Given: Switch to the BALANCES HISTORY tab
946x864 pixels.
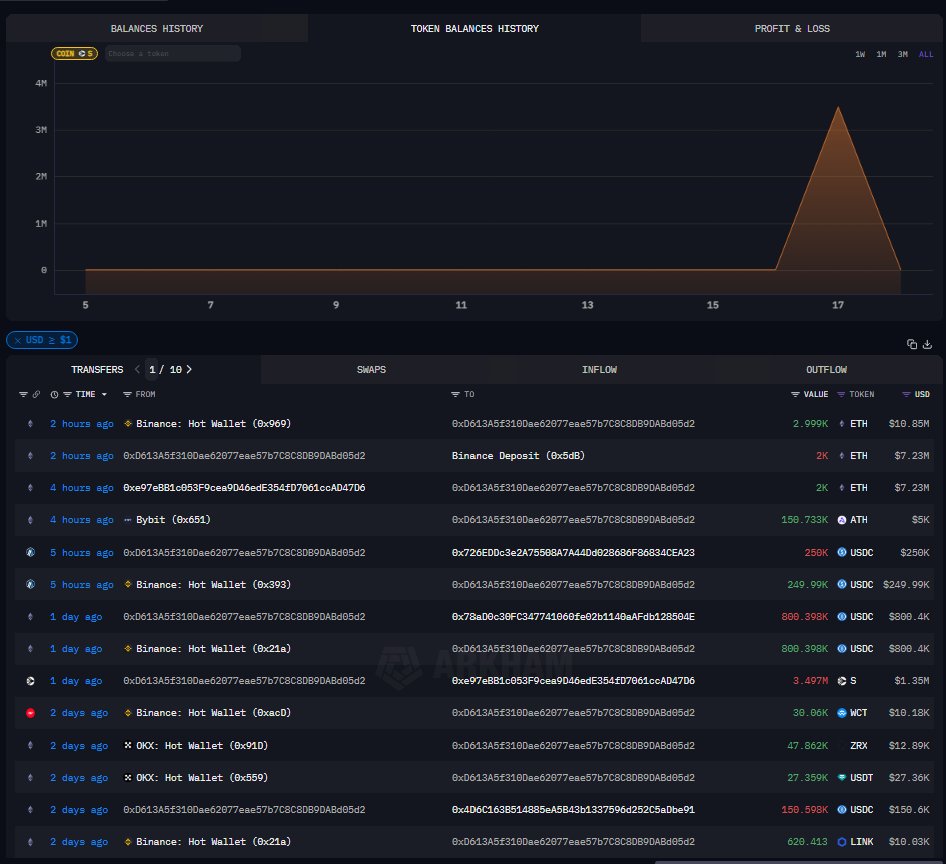Looking at the screenshot, I should 157,28.
